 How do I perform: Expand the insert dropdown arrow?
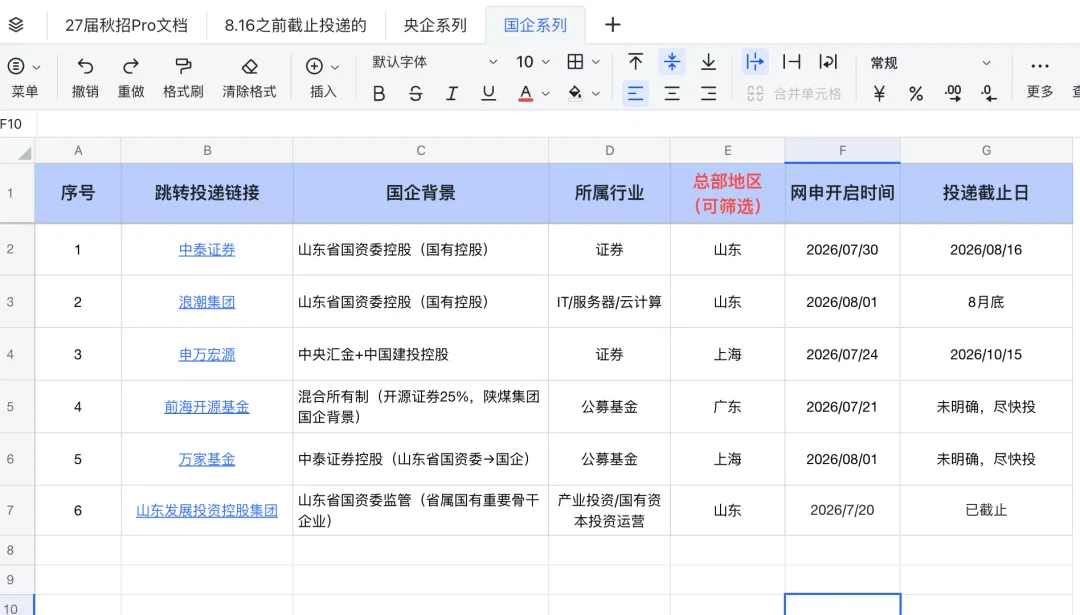click(x=335, y=67)
